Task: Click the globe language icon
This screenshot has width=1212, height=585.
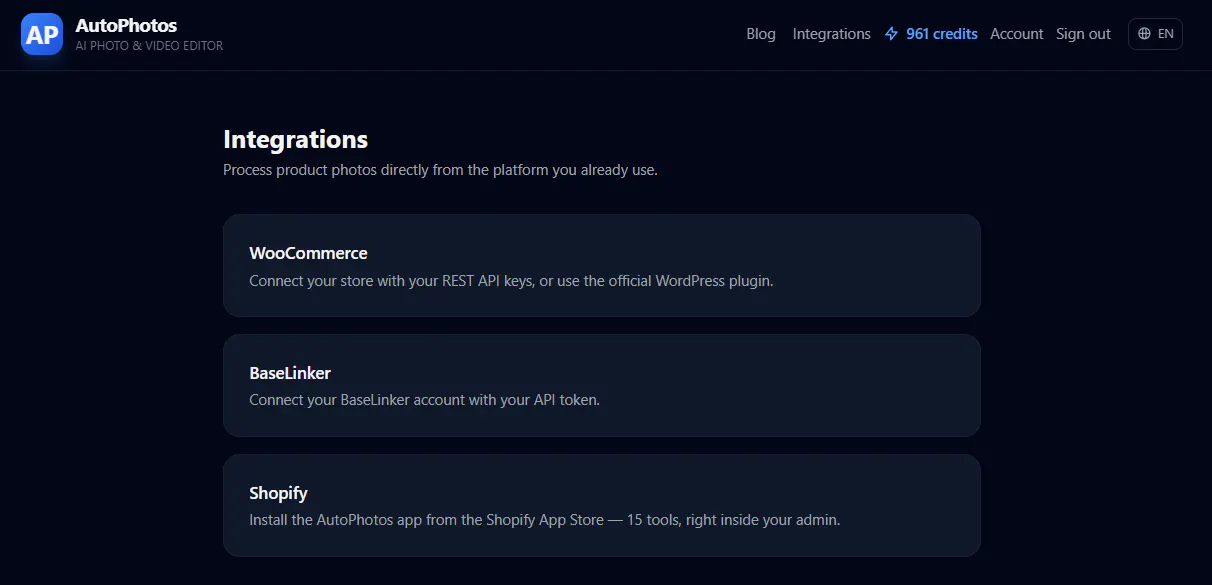Action: coord(1145,34)
